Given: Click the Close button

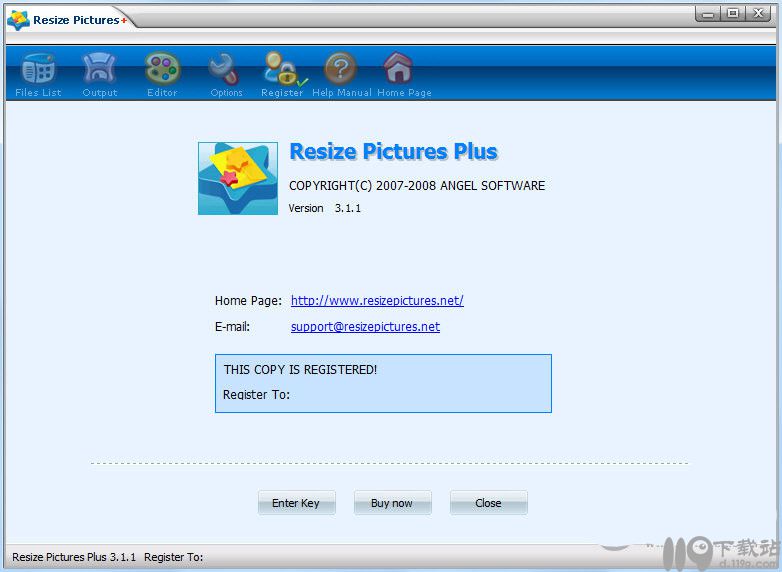Looking at the screenshot, I should pyautogui.click(x=488, y=503).
